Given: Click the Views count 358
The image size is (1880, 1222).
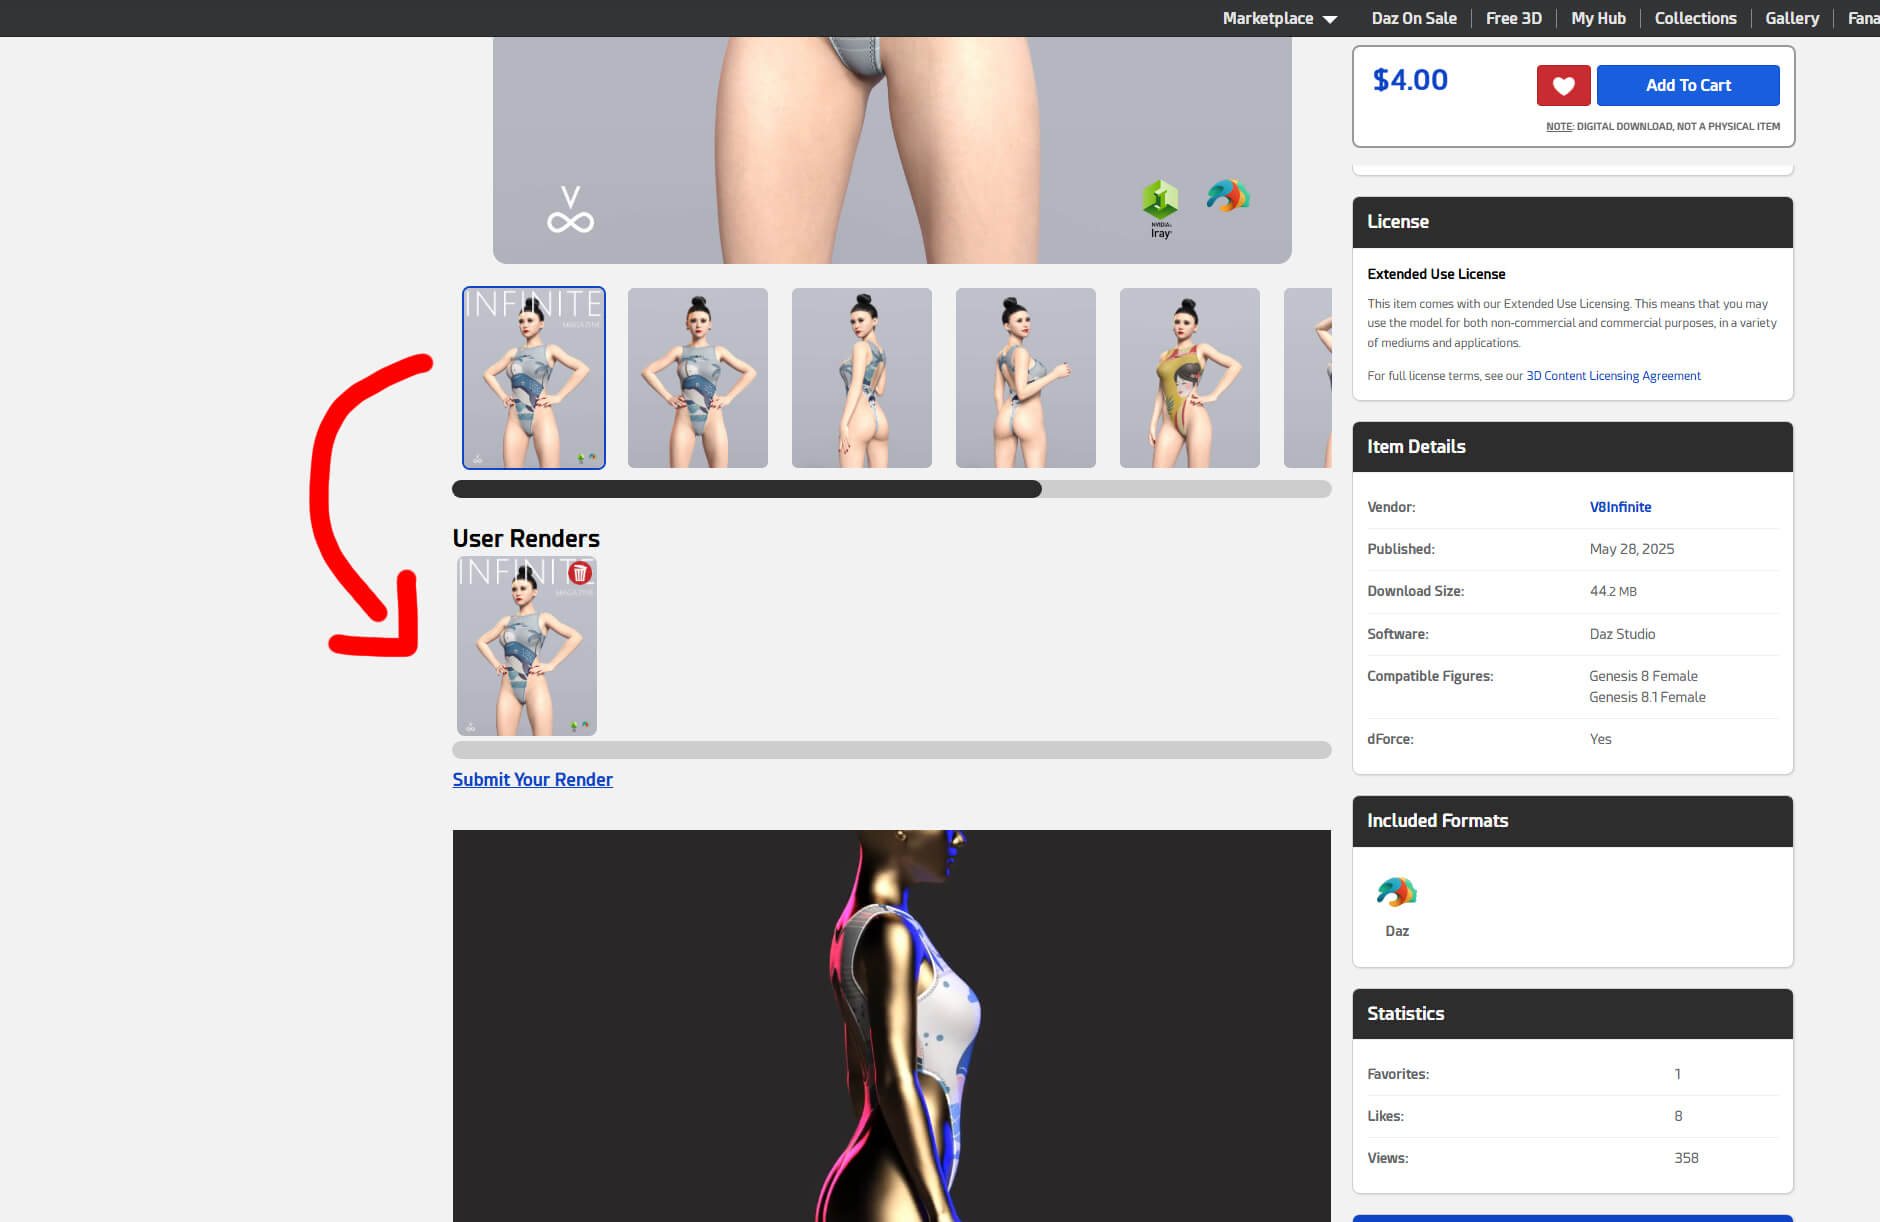Looking at the screenshot, I should [x=1686, y=1158].
